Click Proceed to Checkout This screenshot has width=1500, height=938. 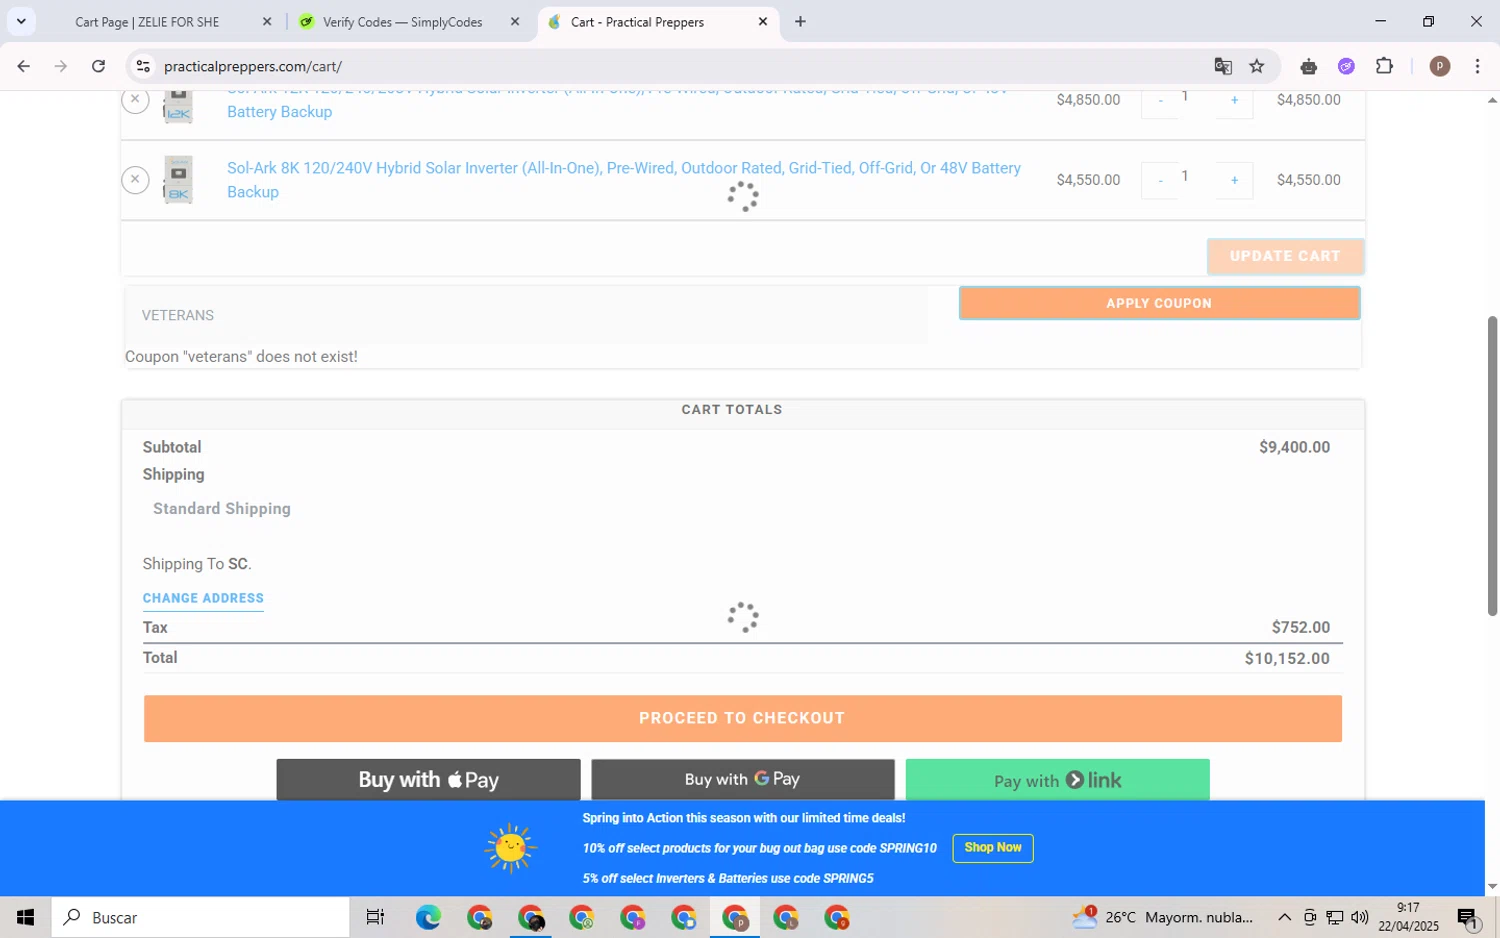pyautogui.click(x=742, y=718)
